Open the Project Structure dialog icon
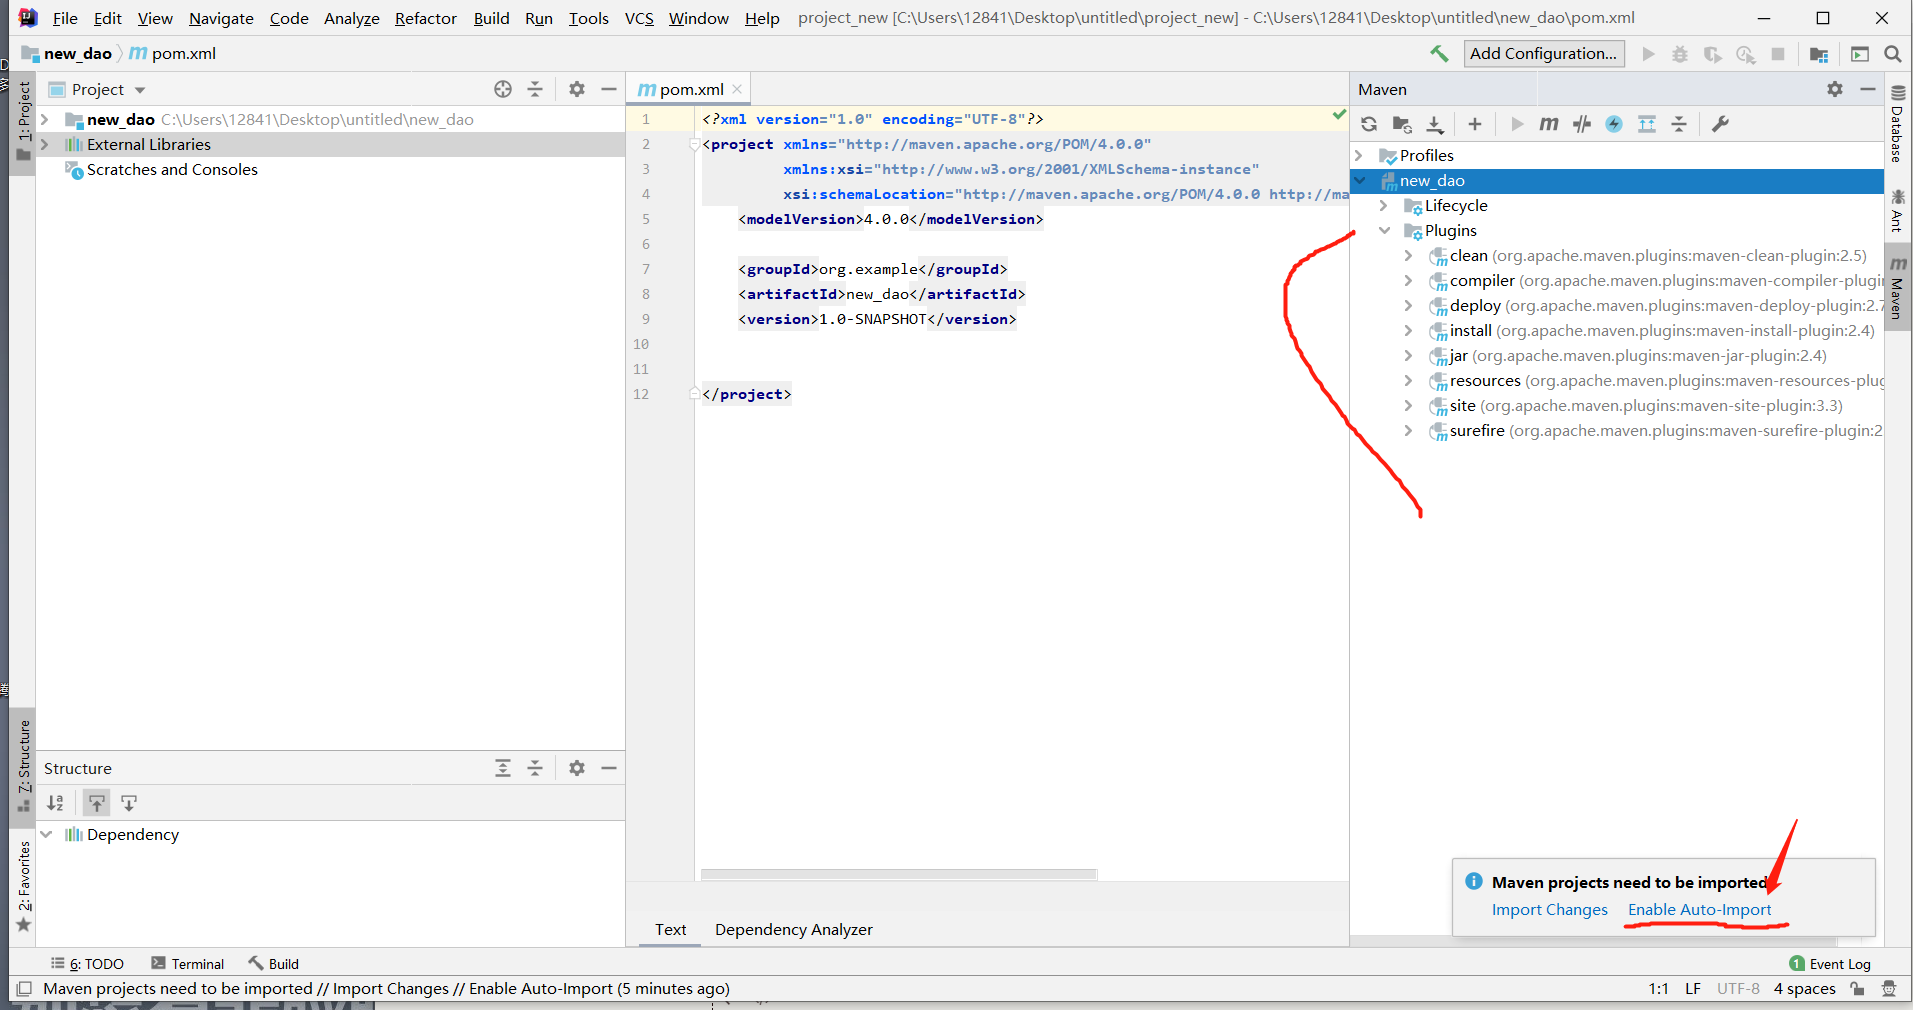The image size is (1913, 1010). coord(1819,54)
